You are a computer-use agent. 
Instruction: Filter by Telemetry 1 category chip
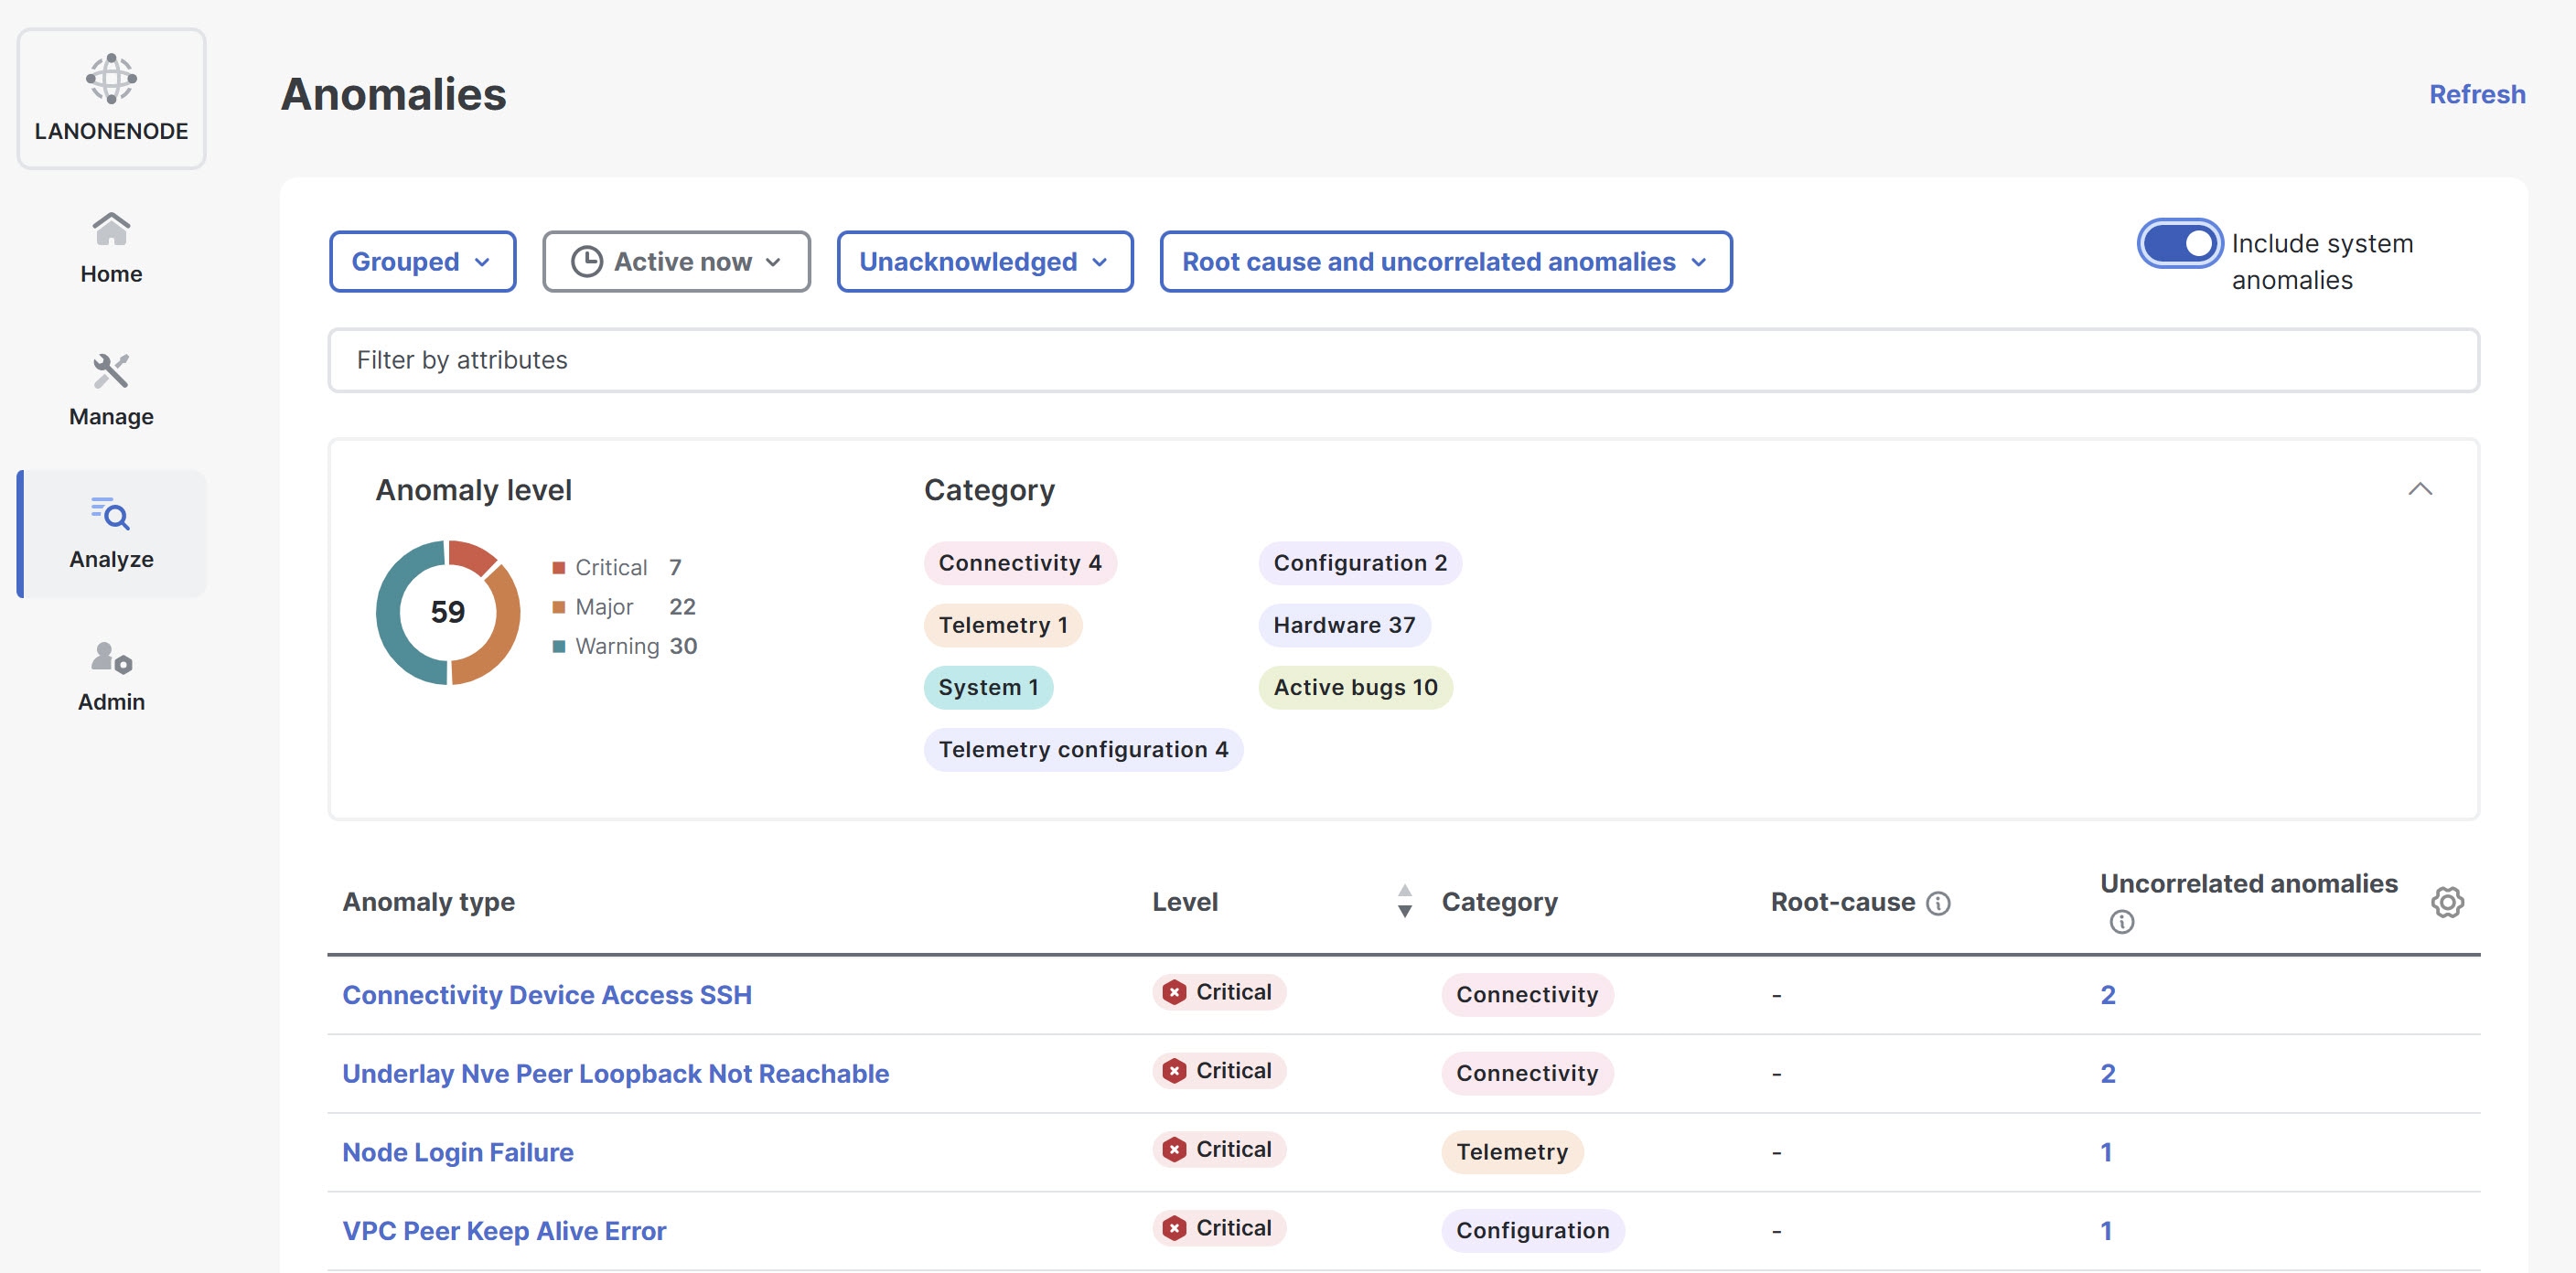coord(1002,625)
